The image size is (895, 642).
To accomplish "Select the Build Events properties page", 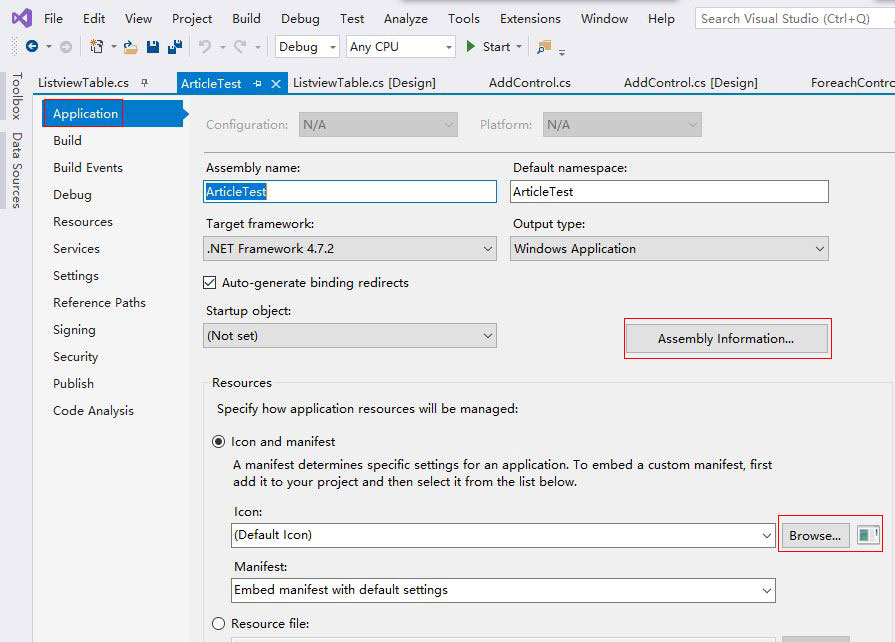I will (88, 168).
